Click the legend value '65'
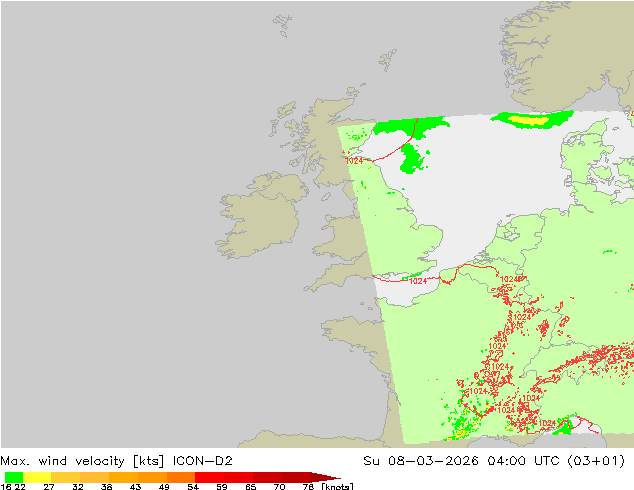 (x=251, y=487)
